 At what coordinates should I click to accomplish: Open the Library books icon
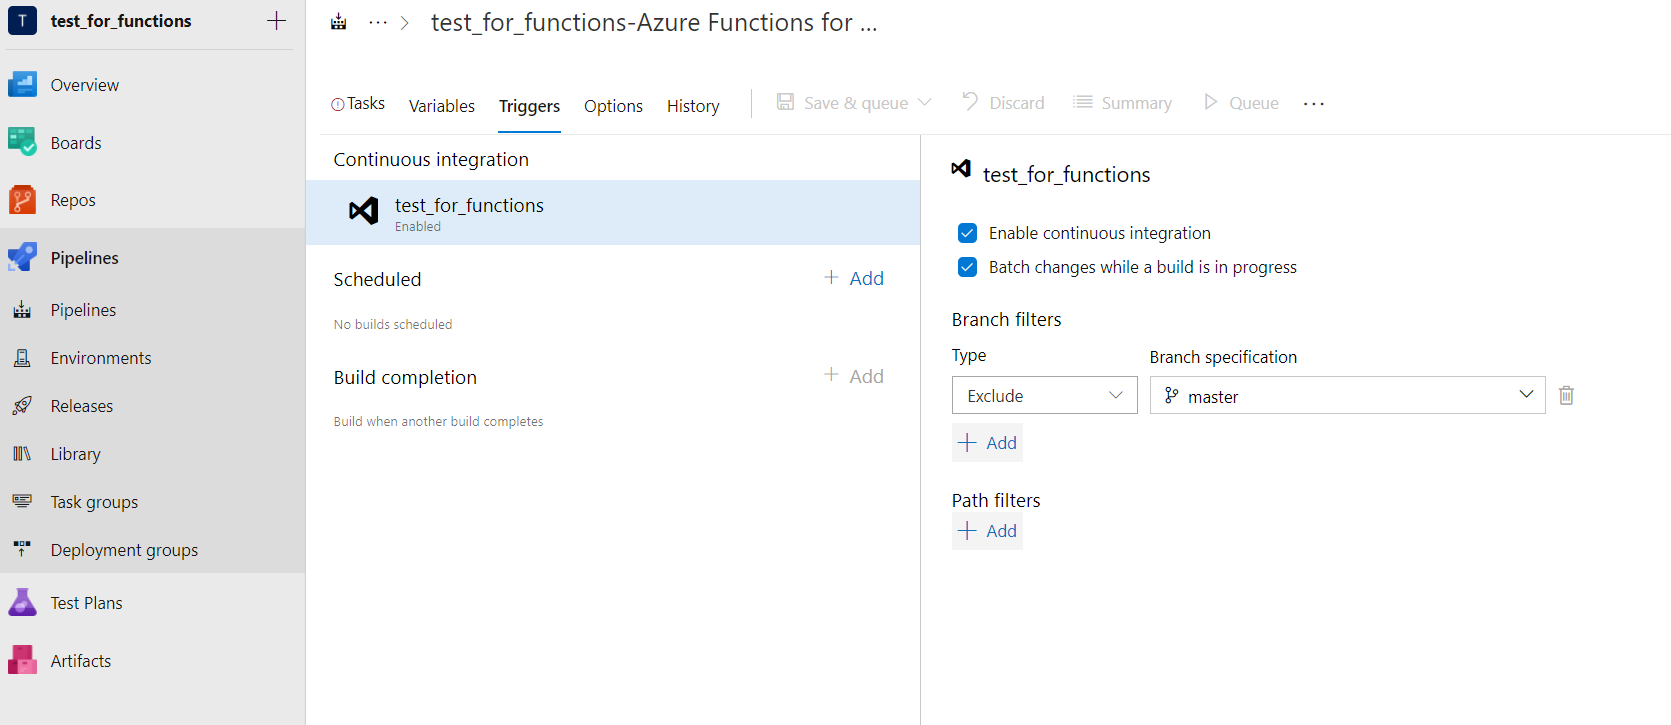point(22,454)
